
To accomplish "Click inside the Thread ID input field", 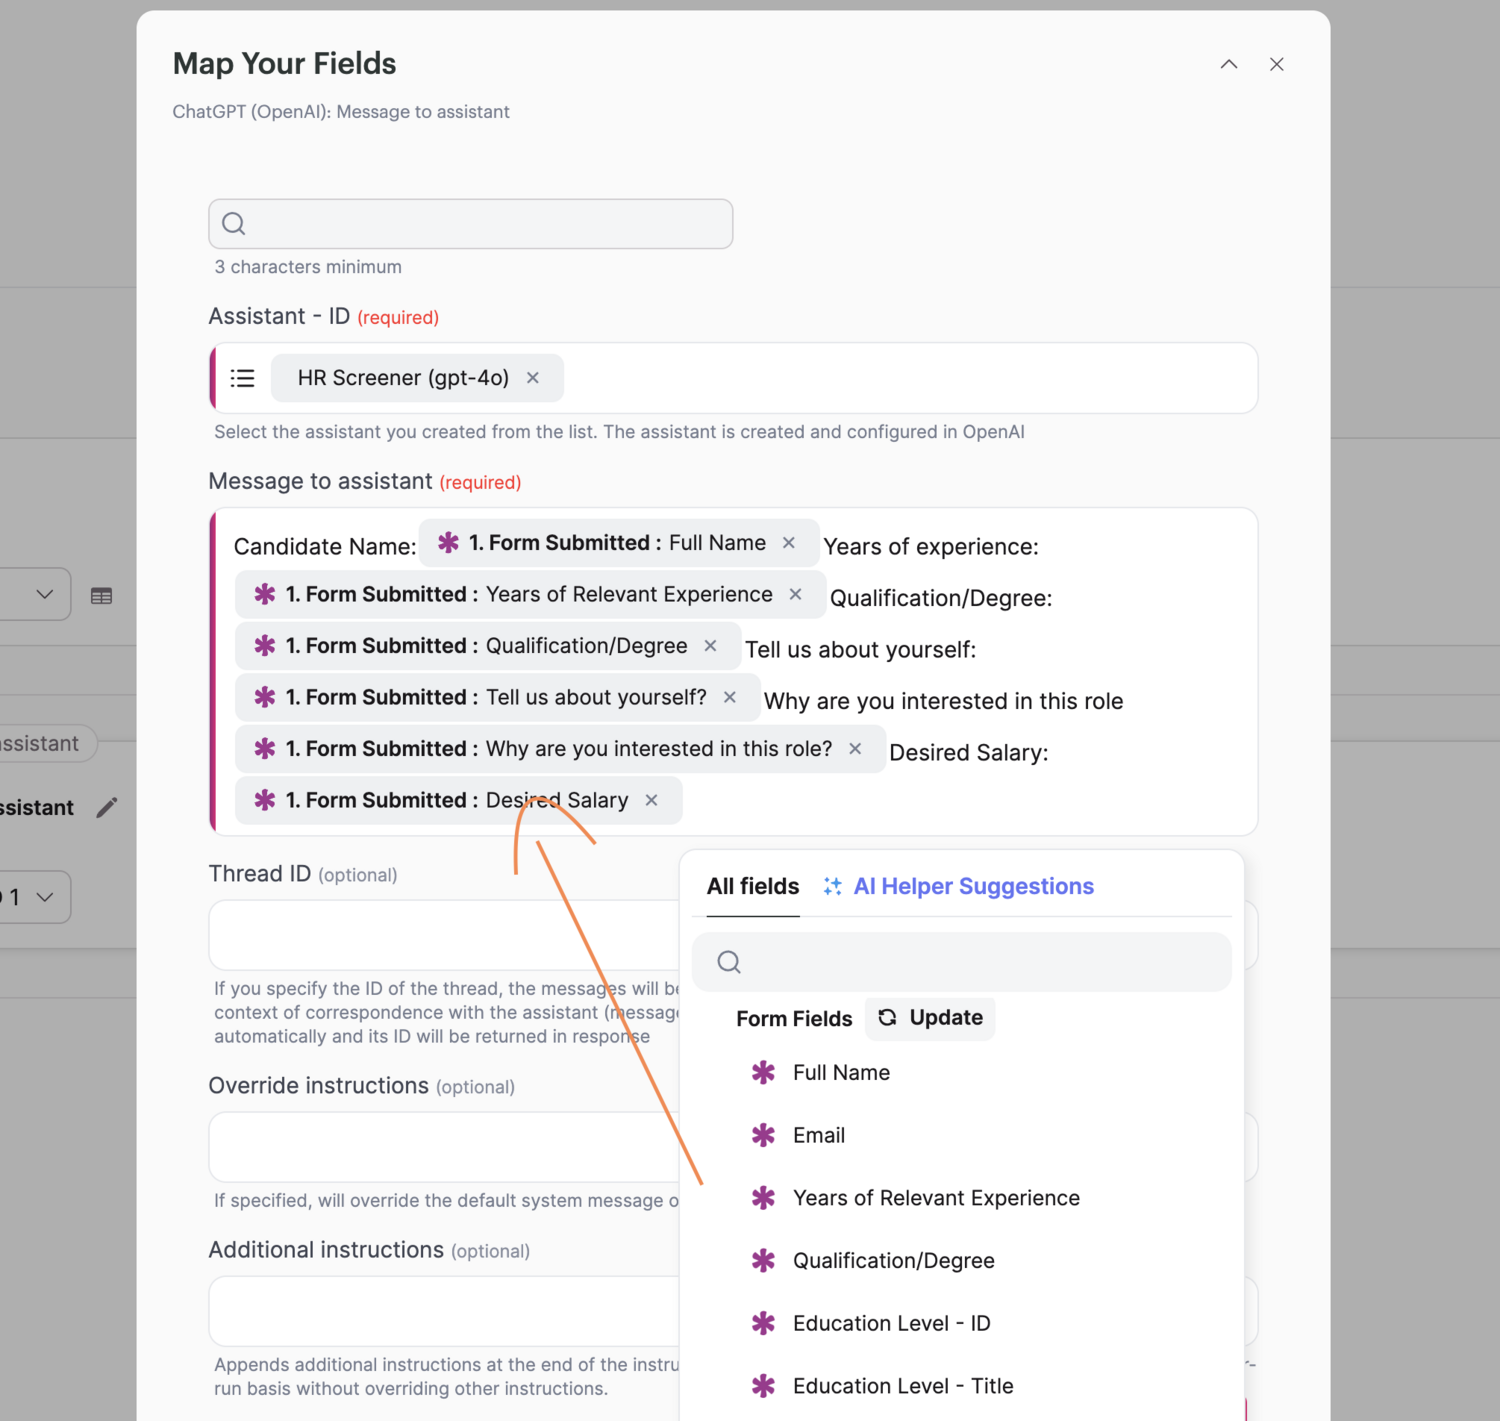I will (x=440, y=934).
